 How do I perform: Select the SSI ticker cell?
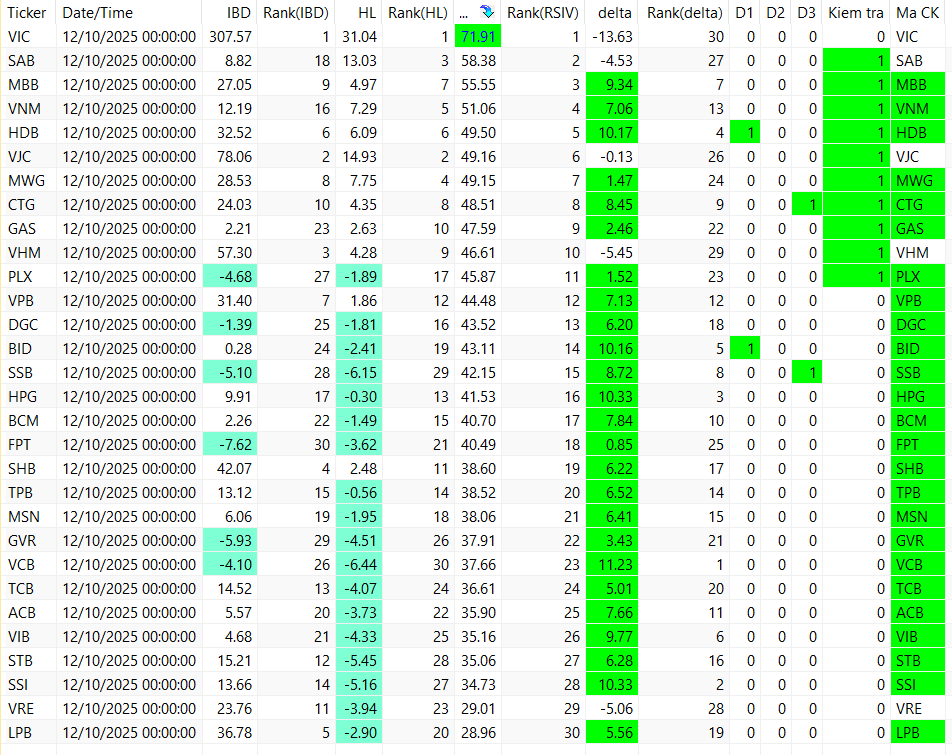click(29, 684)
